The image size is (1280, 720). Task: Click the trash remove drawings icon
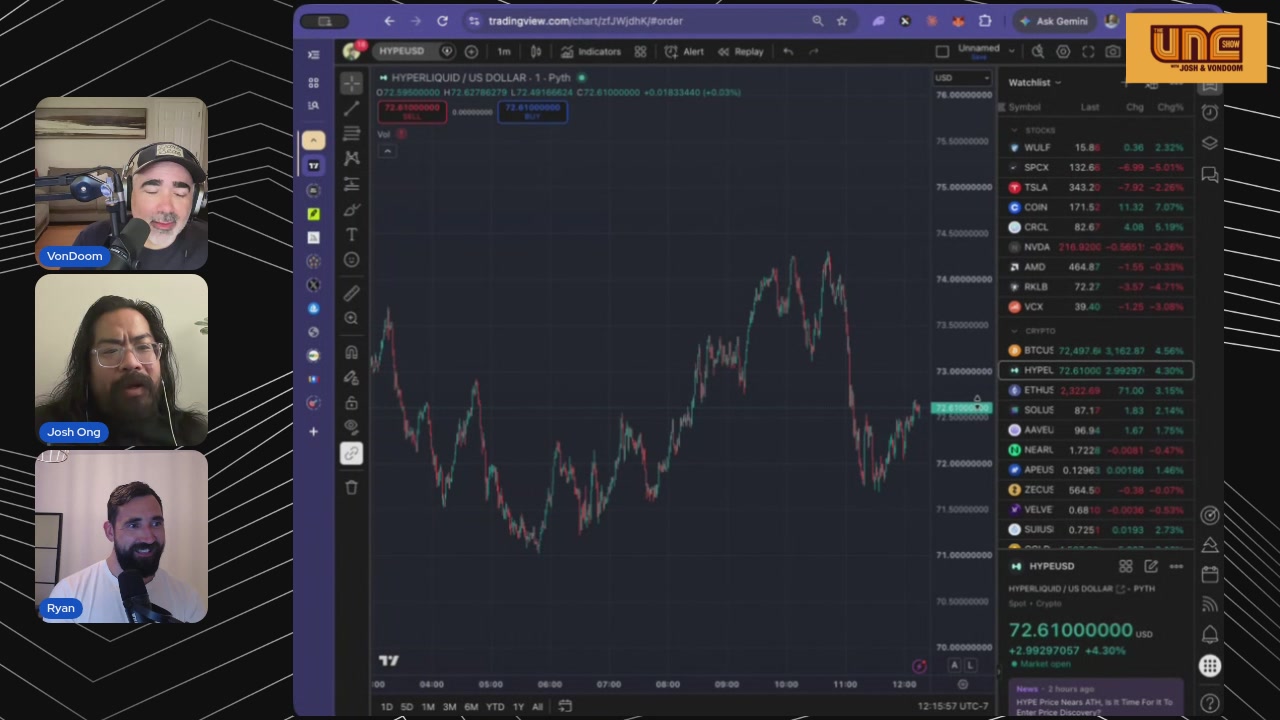click(351, 487)
